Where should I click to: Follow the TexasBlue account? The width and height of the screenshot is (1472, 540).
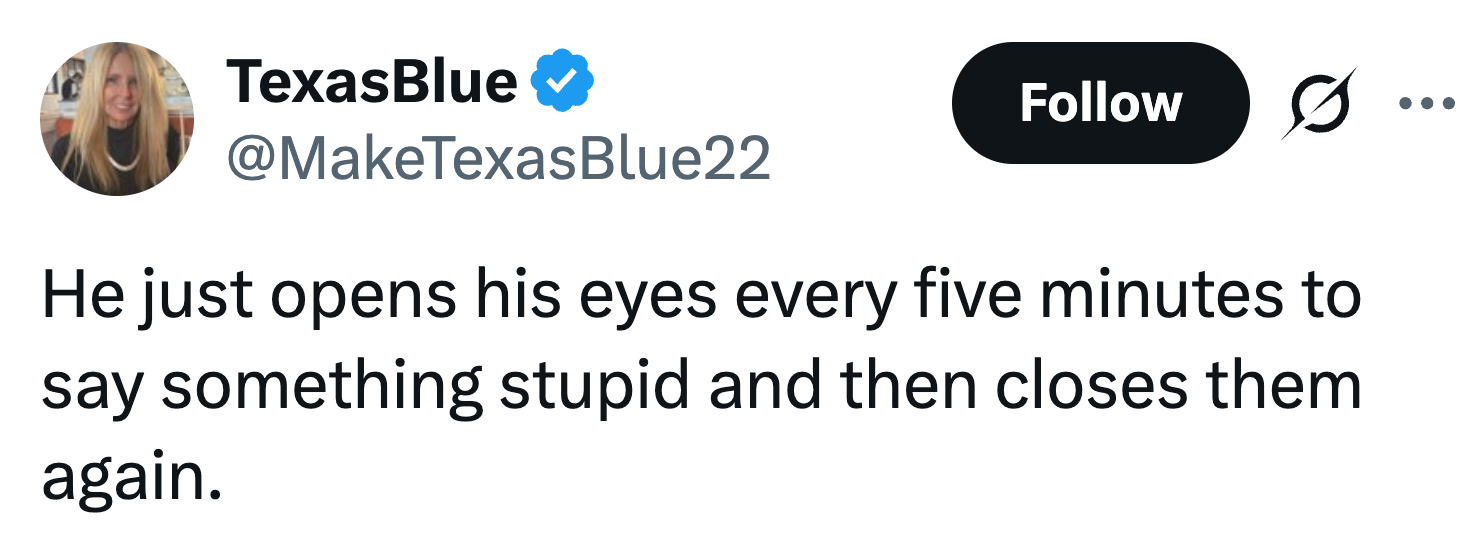[1100, 103]
